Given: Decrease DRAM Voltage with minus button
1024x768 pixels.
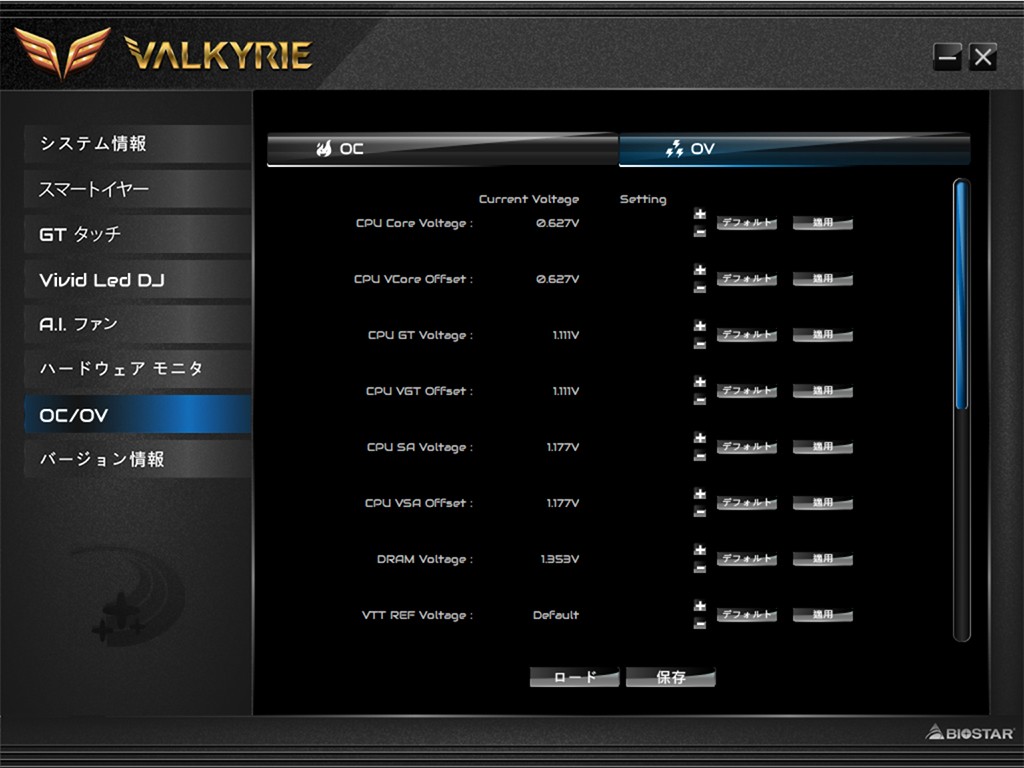Looking at the screenshot, I should [x=699, y=568].
